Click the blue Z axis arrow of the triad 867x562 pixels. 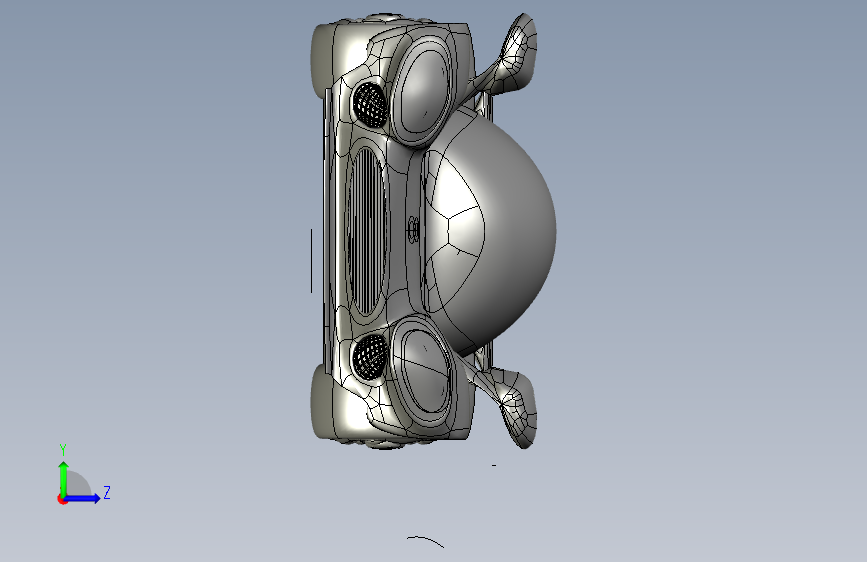pyautogui.click(x=83, y=498)
